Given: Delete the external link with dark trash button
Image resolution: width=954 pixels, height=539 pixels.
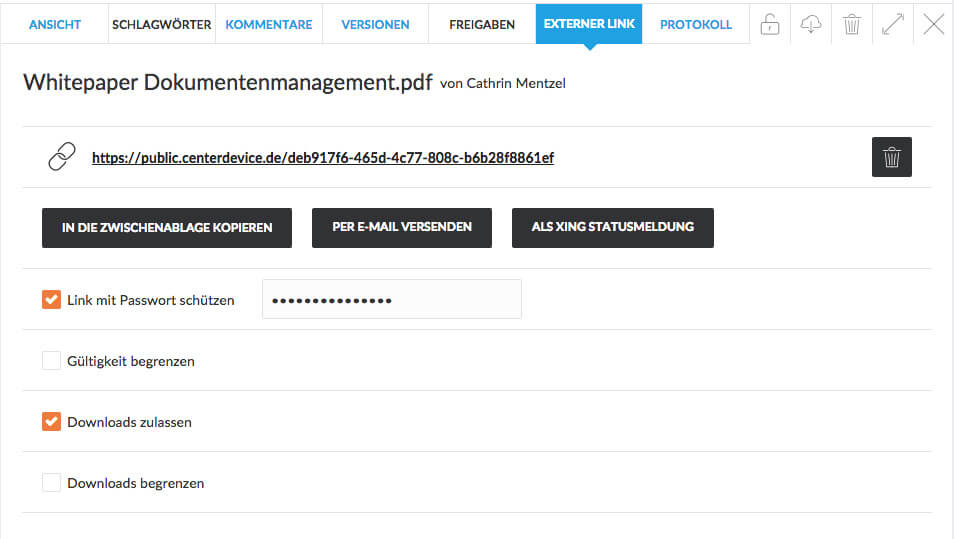Looking at the screenshot, I should [x=892, y=157].
